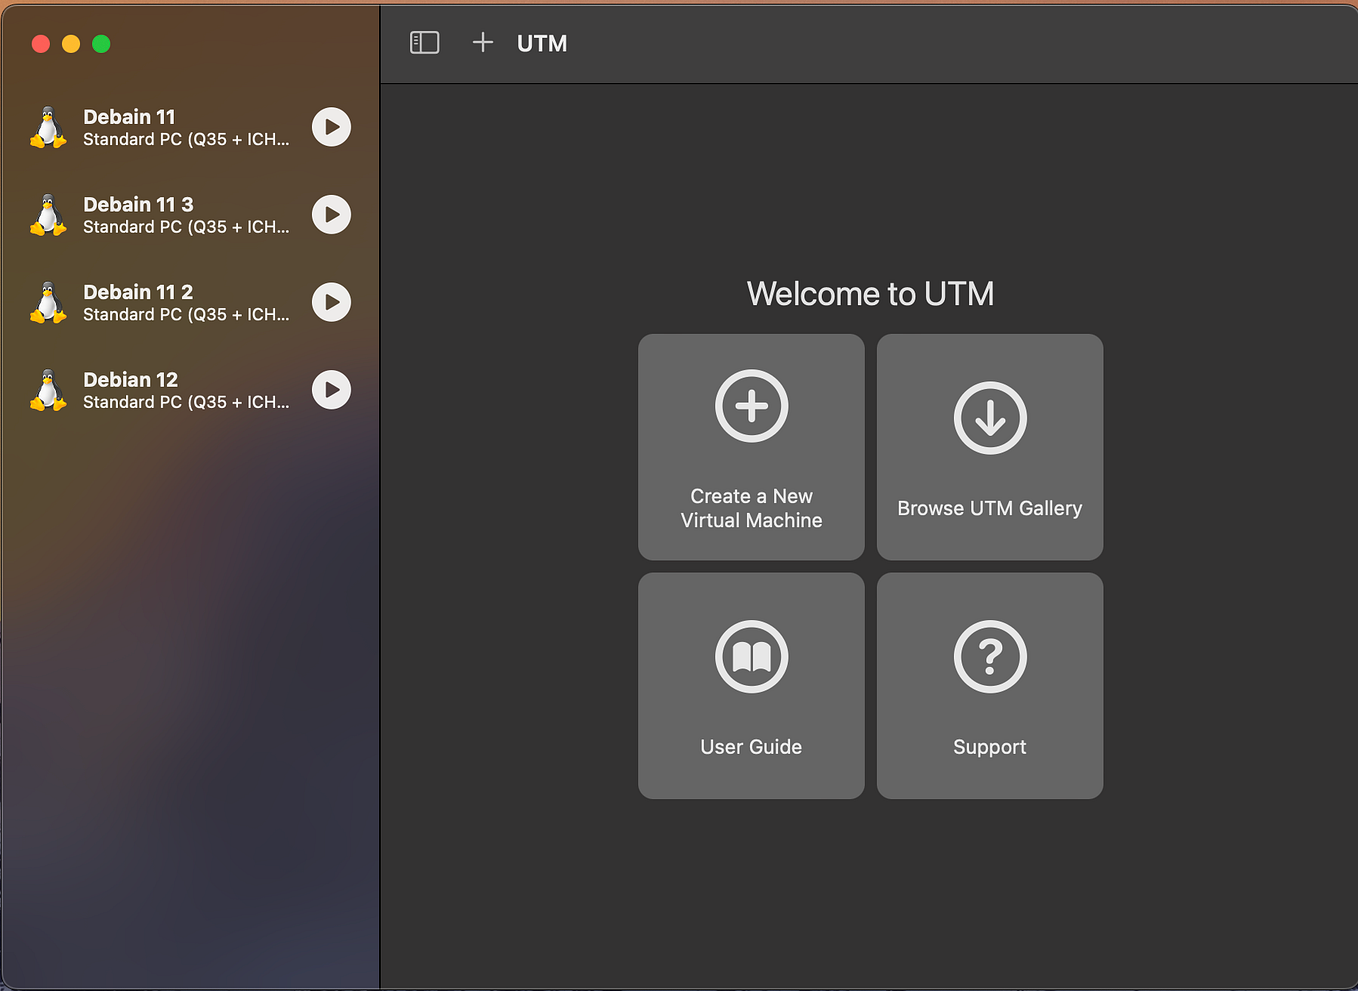Close the UTM window with red button

click(x=41, y=44)
